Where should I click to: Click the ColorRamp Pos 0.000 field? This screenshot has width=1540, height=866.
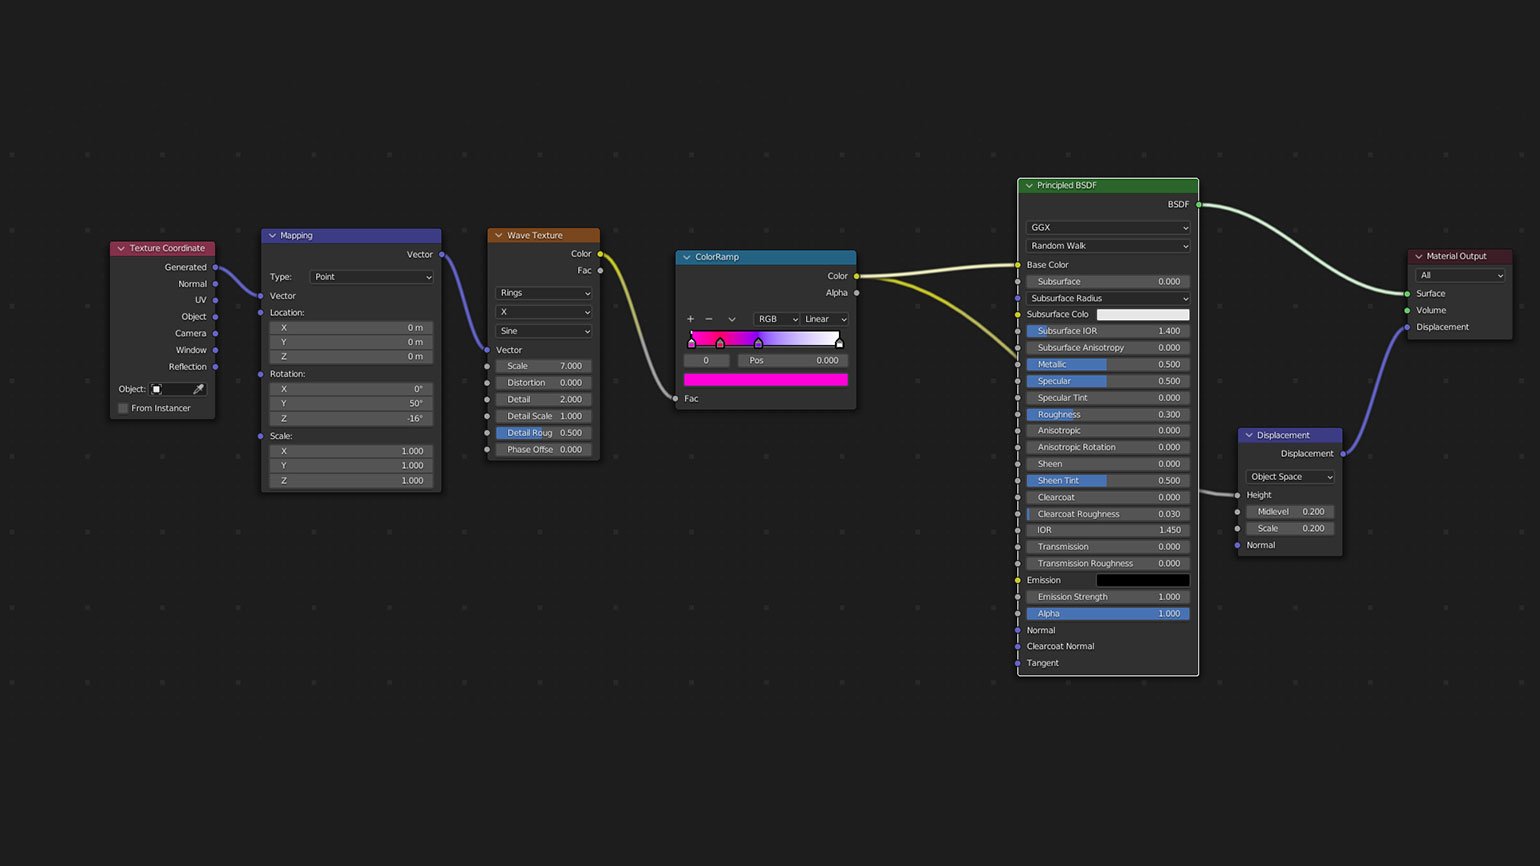[x=793, y=360]
